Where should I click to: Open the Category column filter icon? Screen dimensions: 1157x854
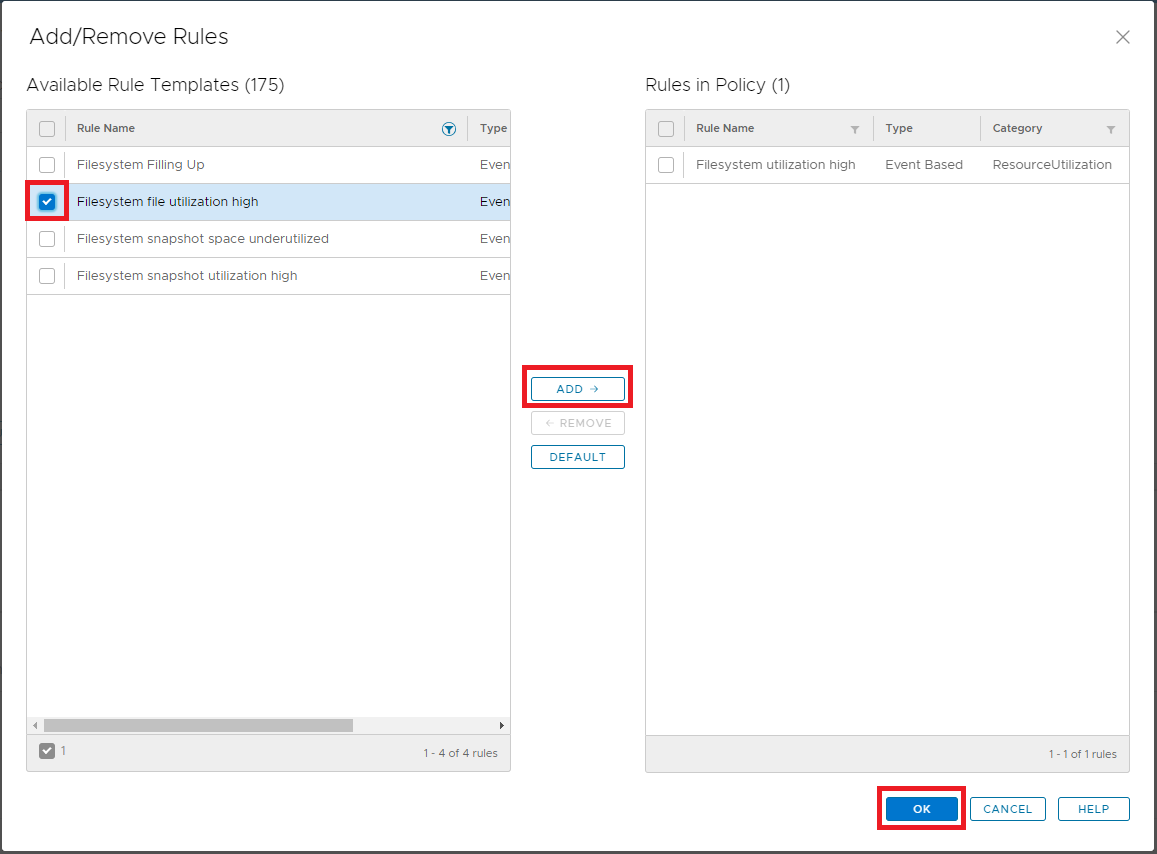pos(1110,128)
